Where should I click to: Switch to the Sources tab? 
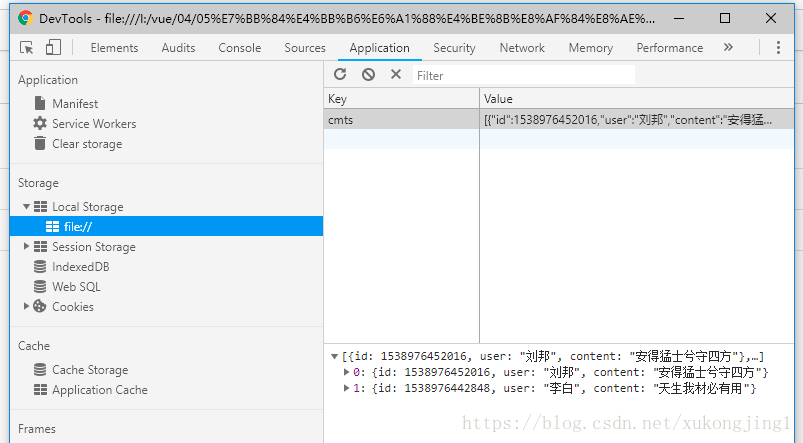point(305,48)
